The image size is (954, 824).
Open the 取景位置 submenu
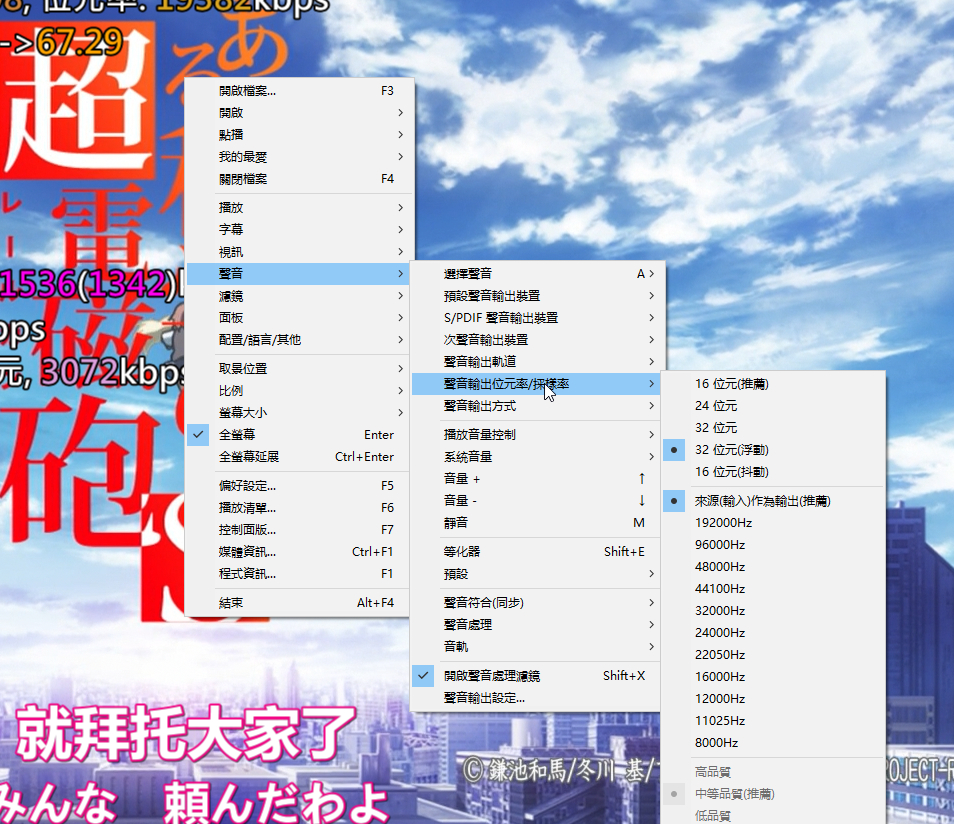pyautogui.click(x=299, y=369)
